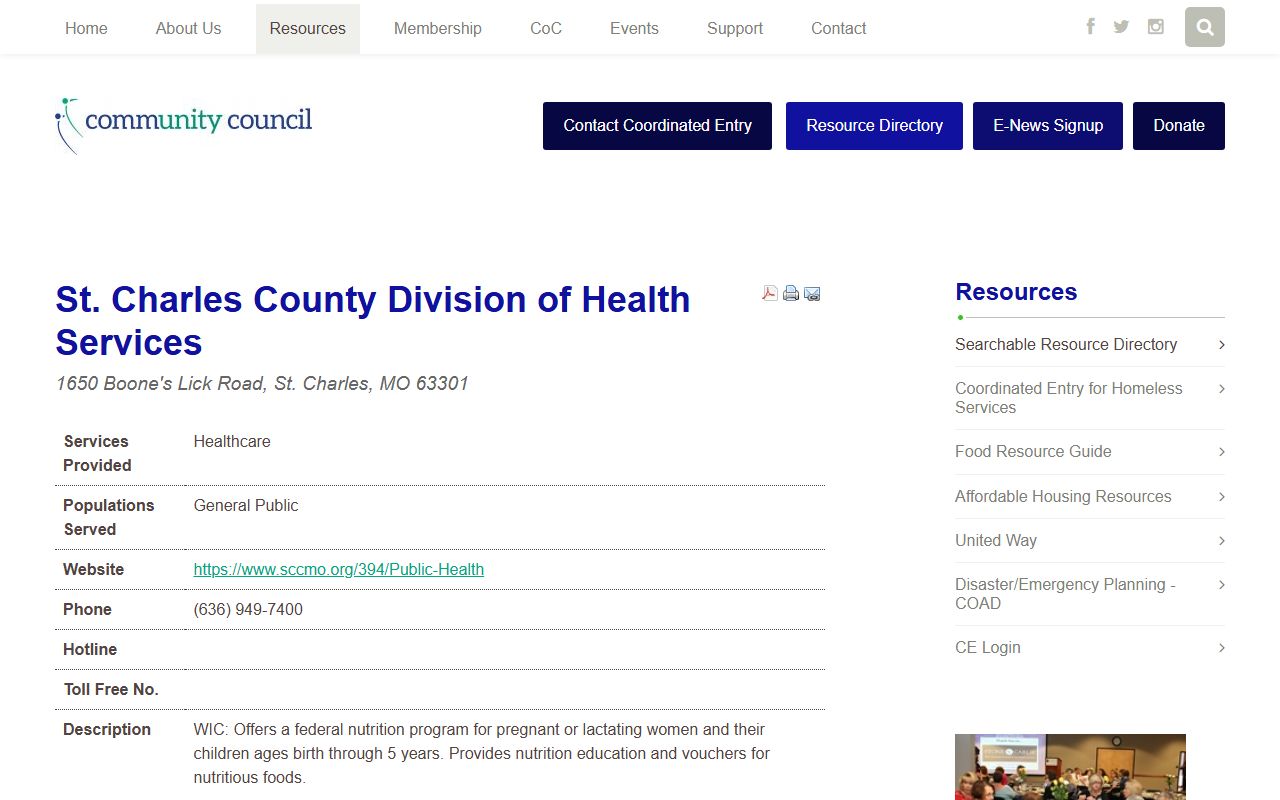
Task: Click the Healthcare services value
Action: coord(232,441)
